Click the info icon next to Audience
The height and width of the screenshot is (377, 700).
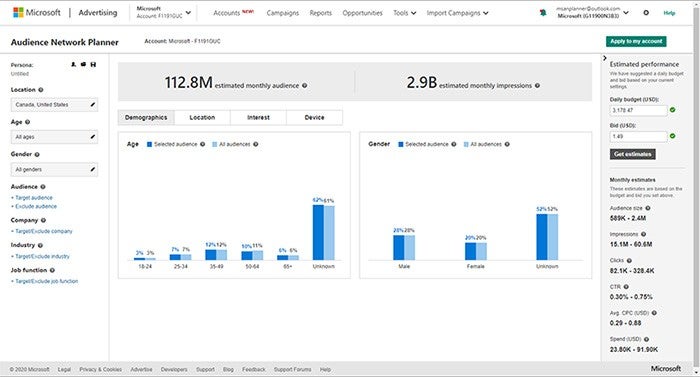43,187
